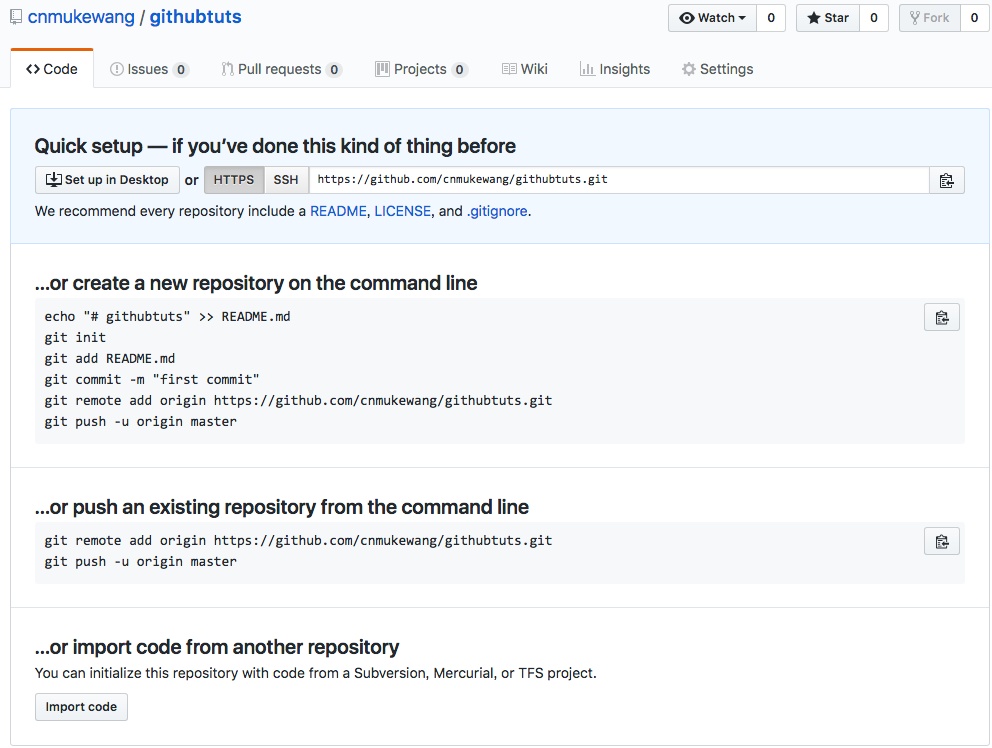Viewport: 992px width, 748px height.
Task: Open the Watch dropdown menu
Action: coord(712,18)
